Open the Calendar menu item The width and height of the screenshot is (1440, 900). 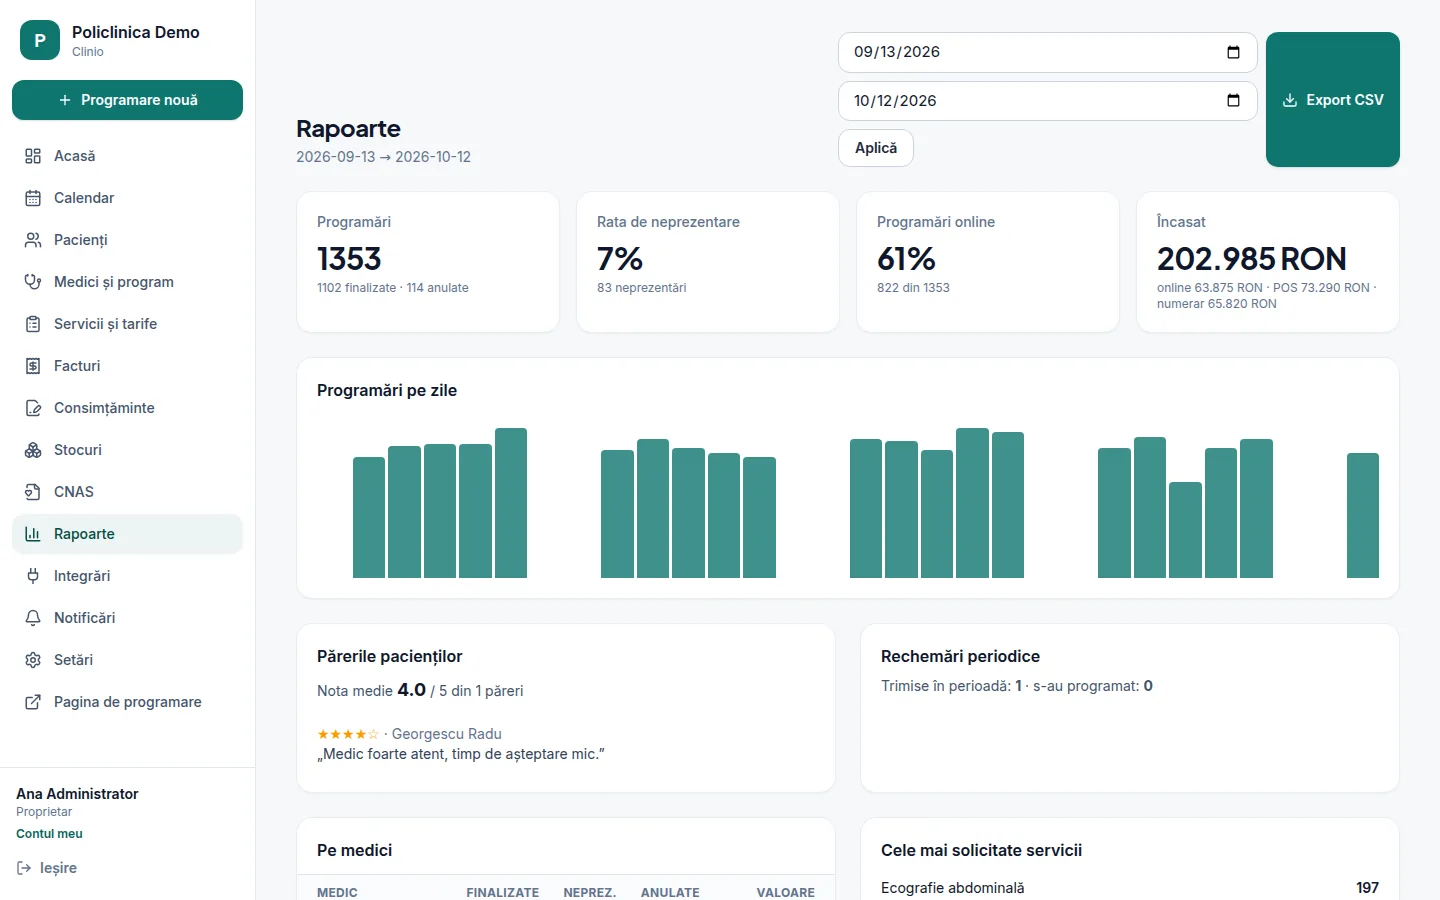pyautogui.click(x=127, y=198)
